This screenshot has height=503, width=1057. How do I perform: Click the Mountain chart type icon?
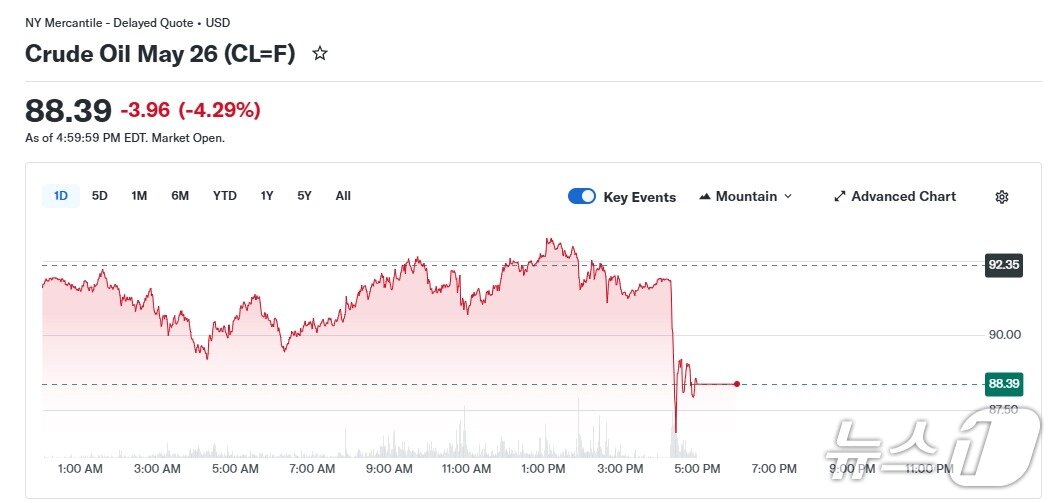click(x=705, y=197)
